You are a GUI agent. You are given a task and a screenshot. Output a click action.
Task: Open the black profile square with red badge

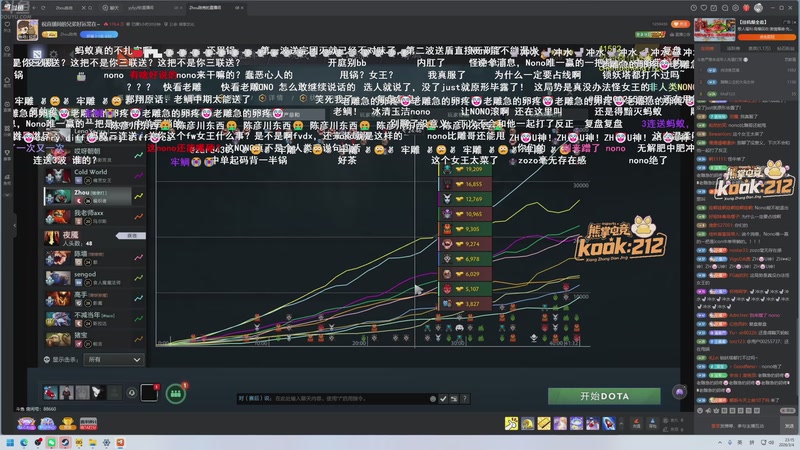149,392
